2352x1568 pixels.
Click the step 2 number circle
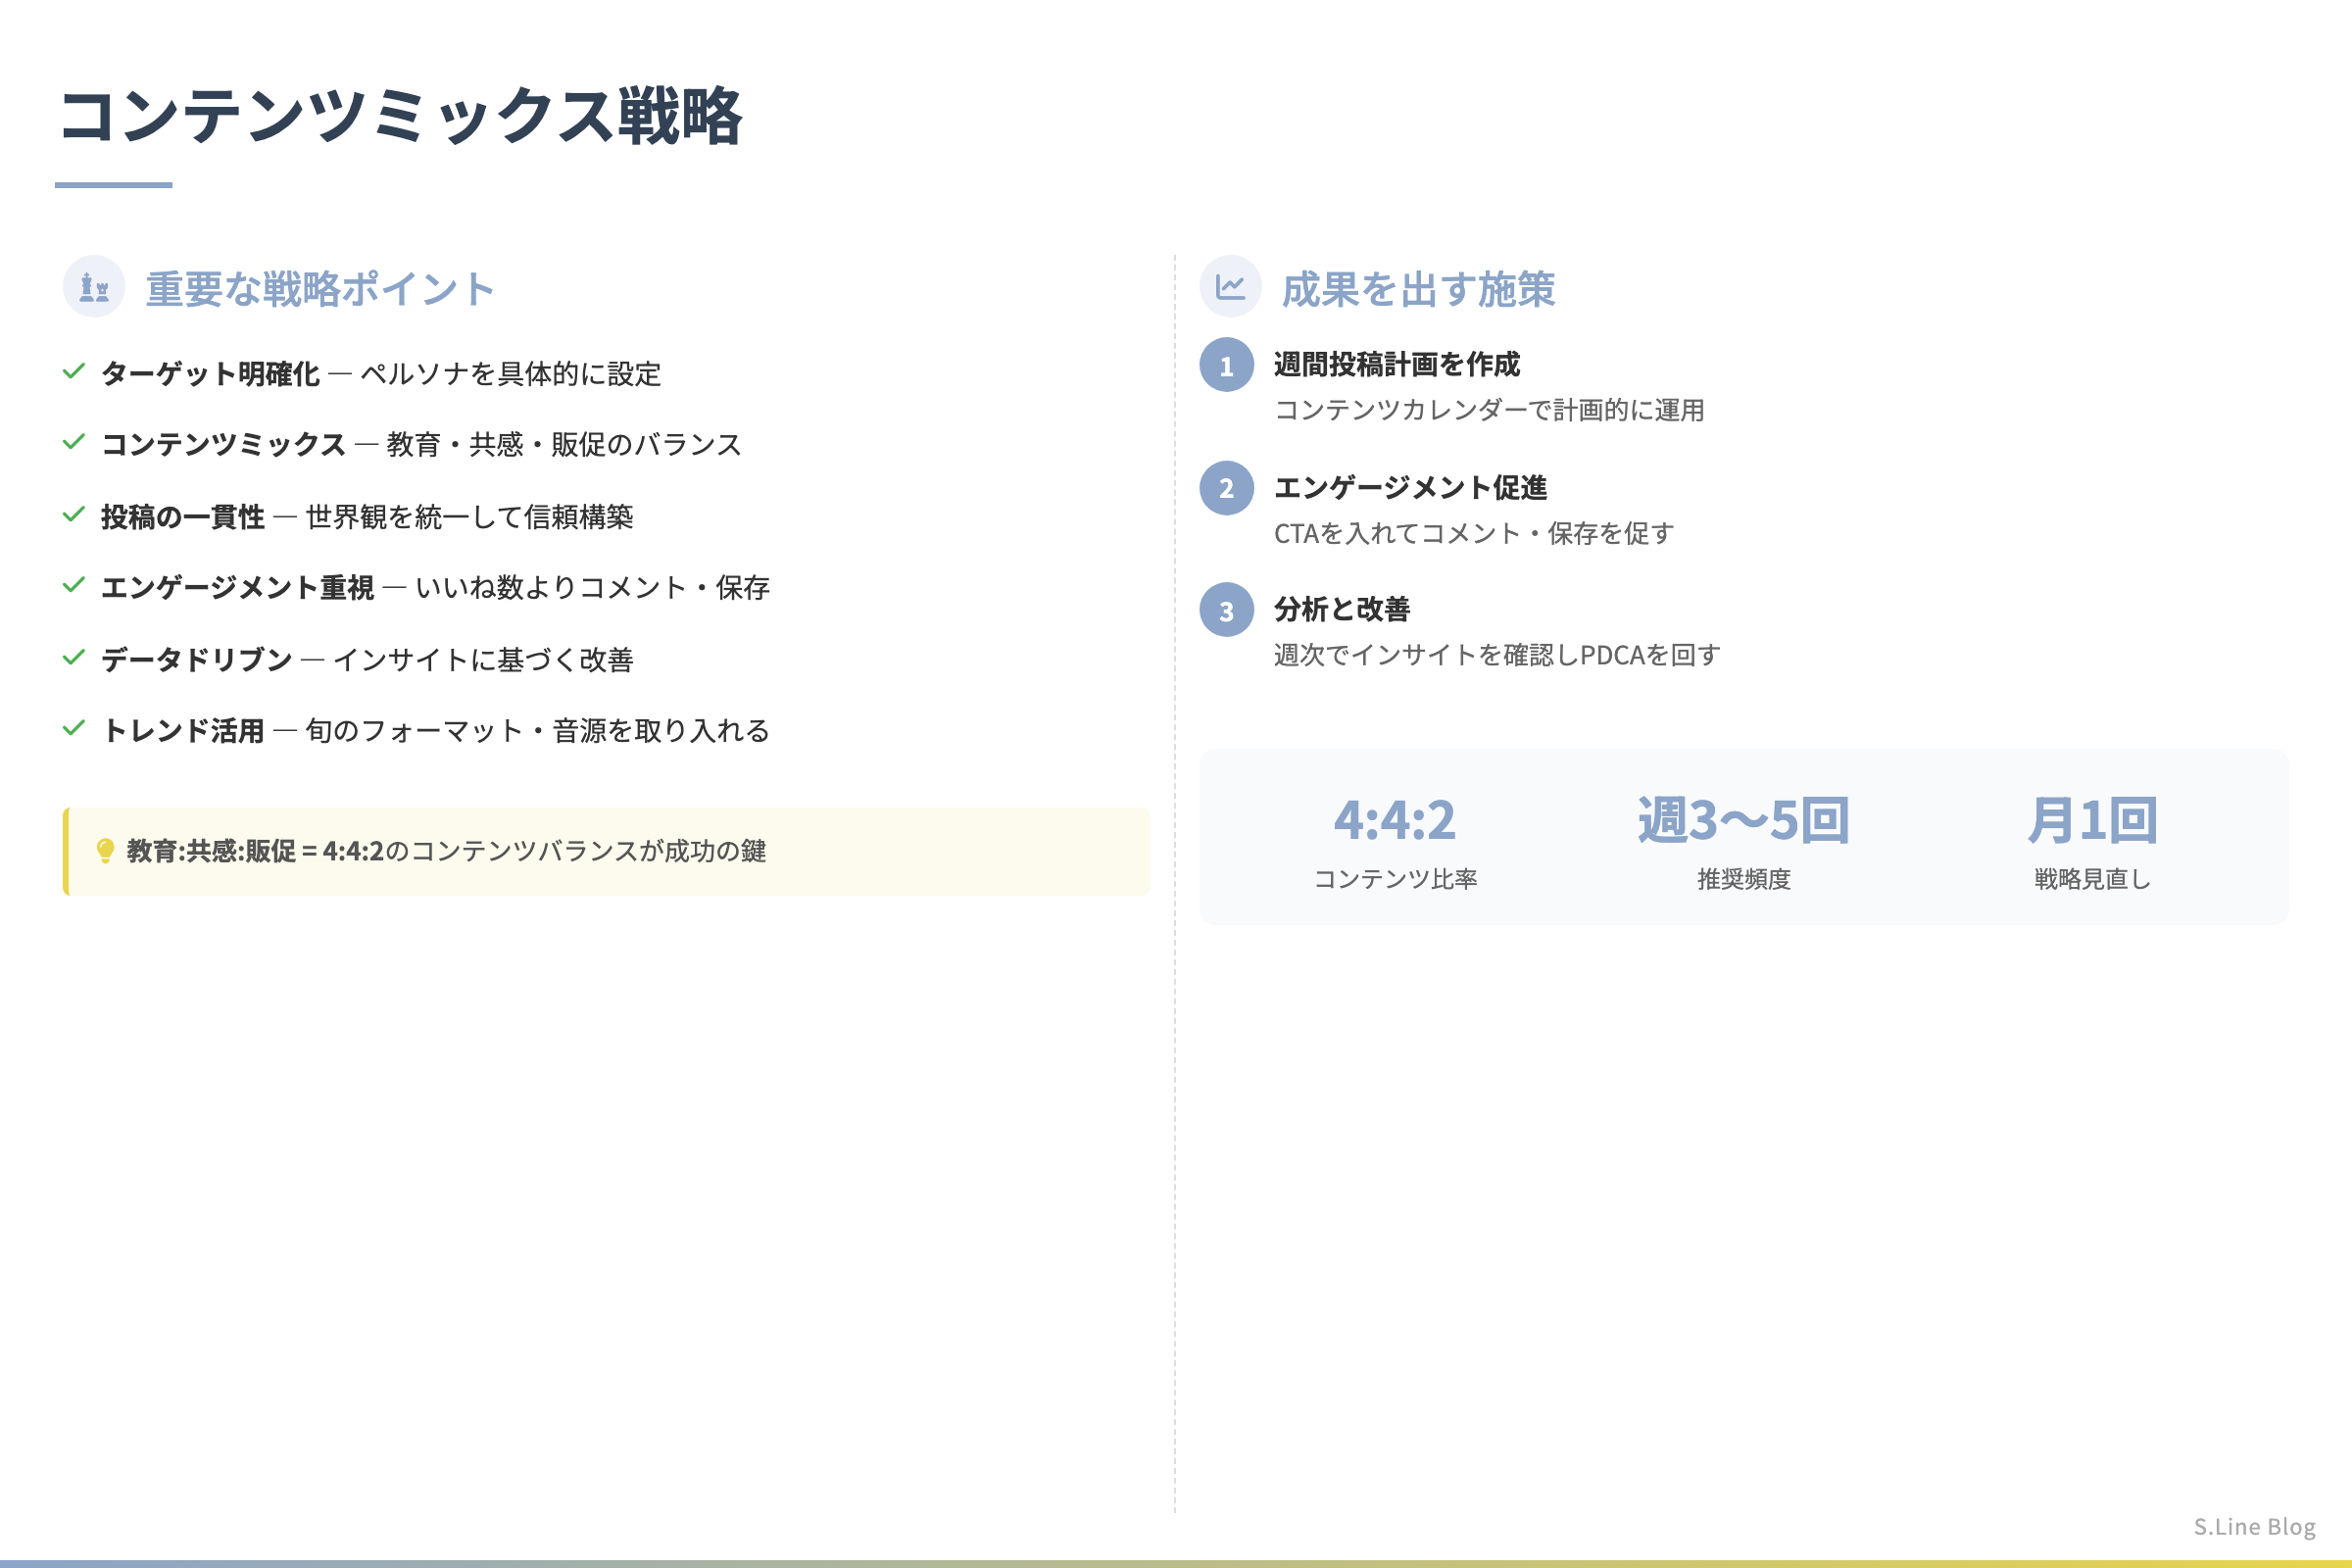coord(1227,488)
